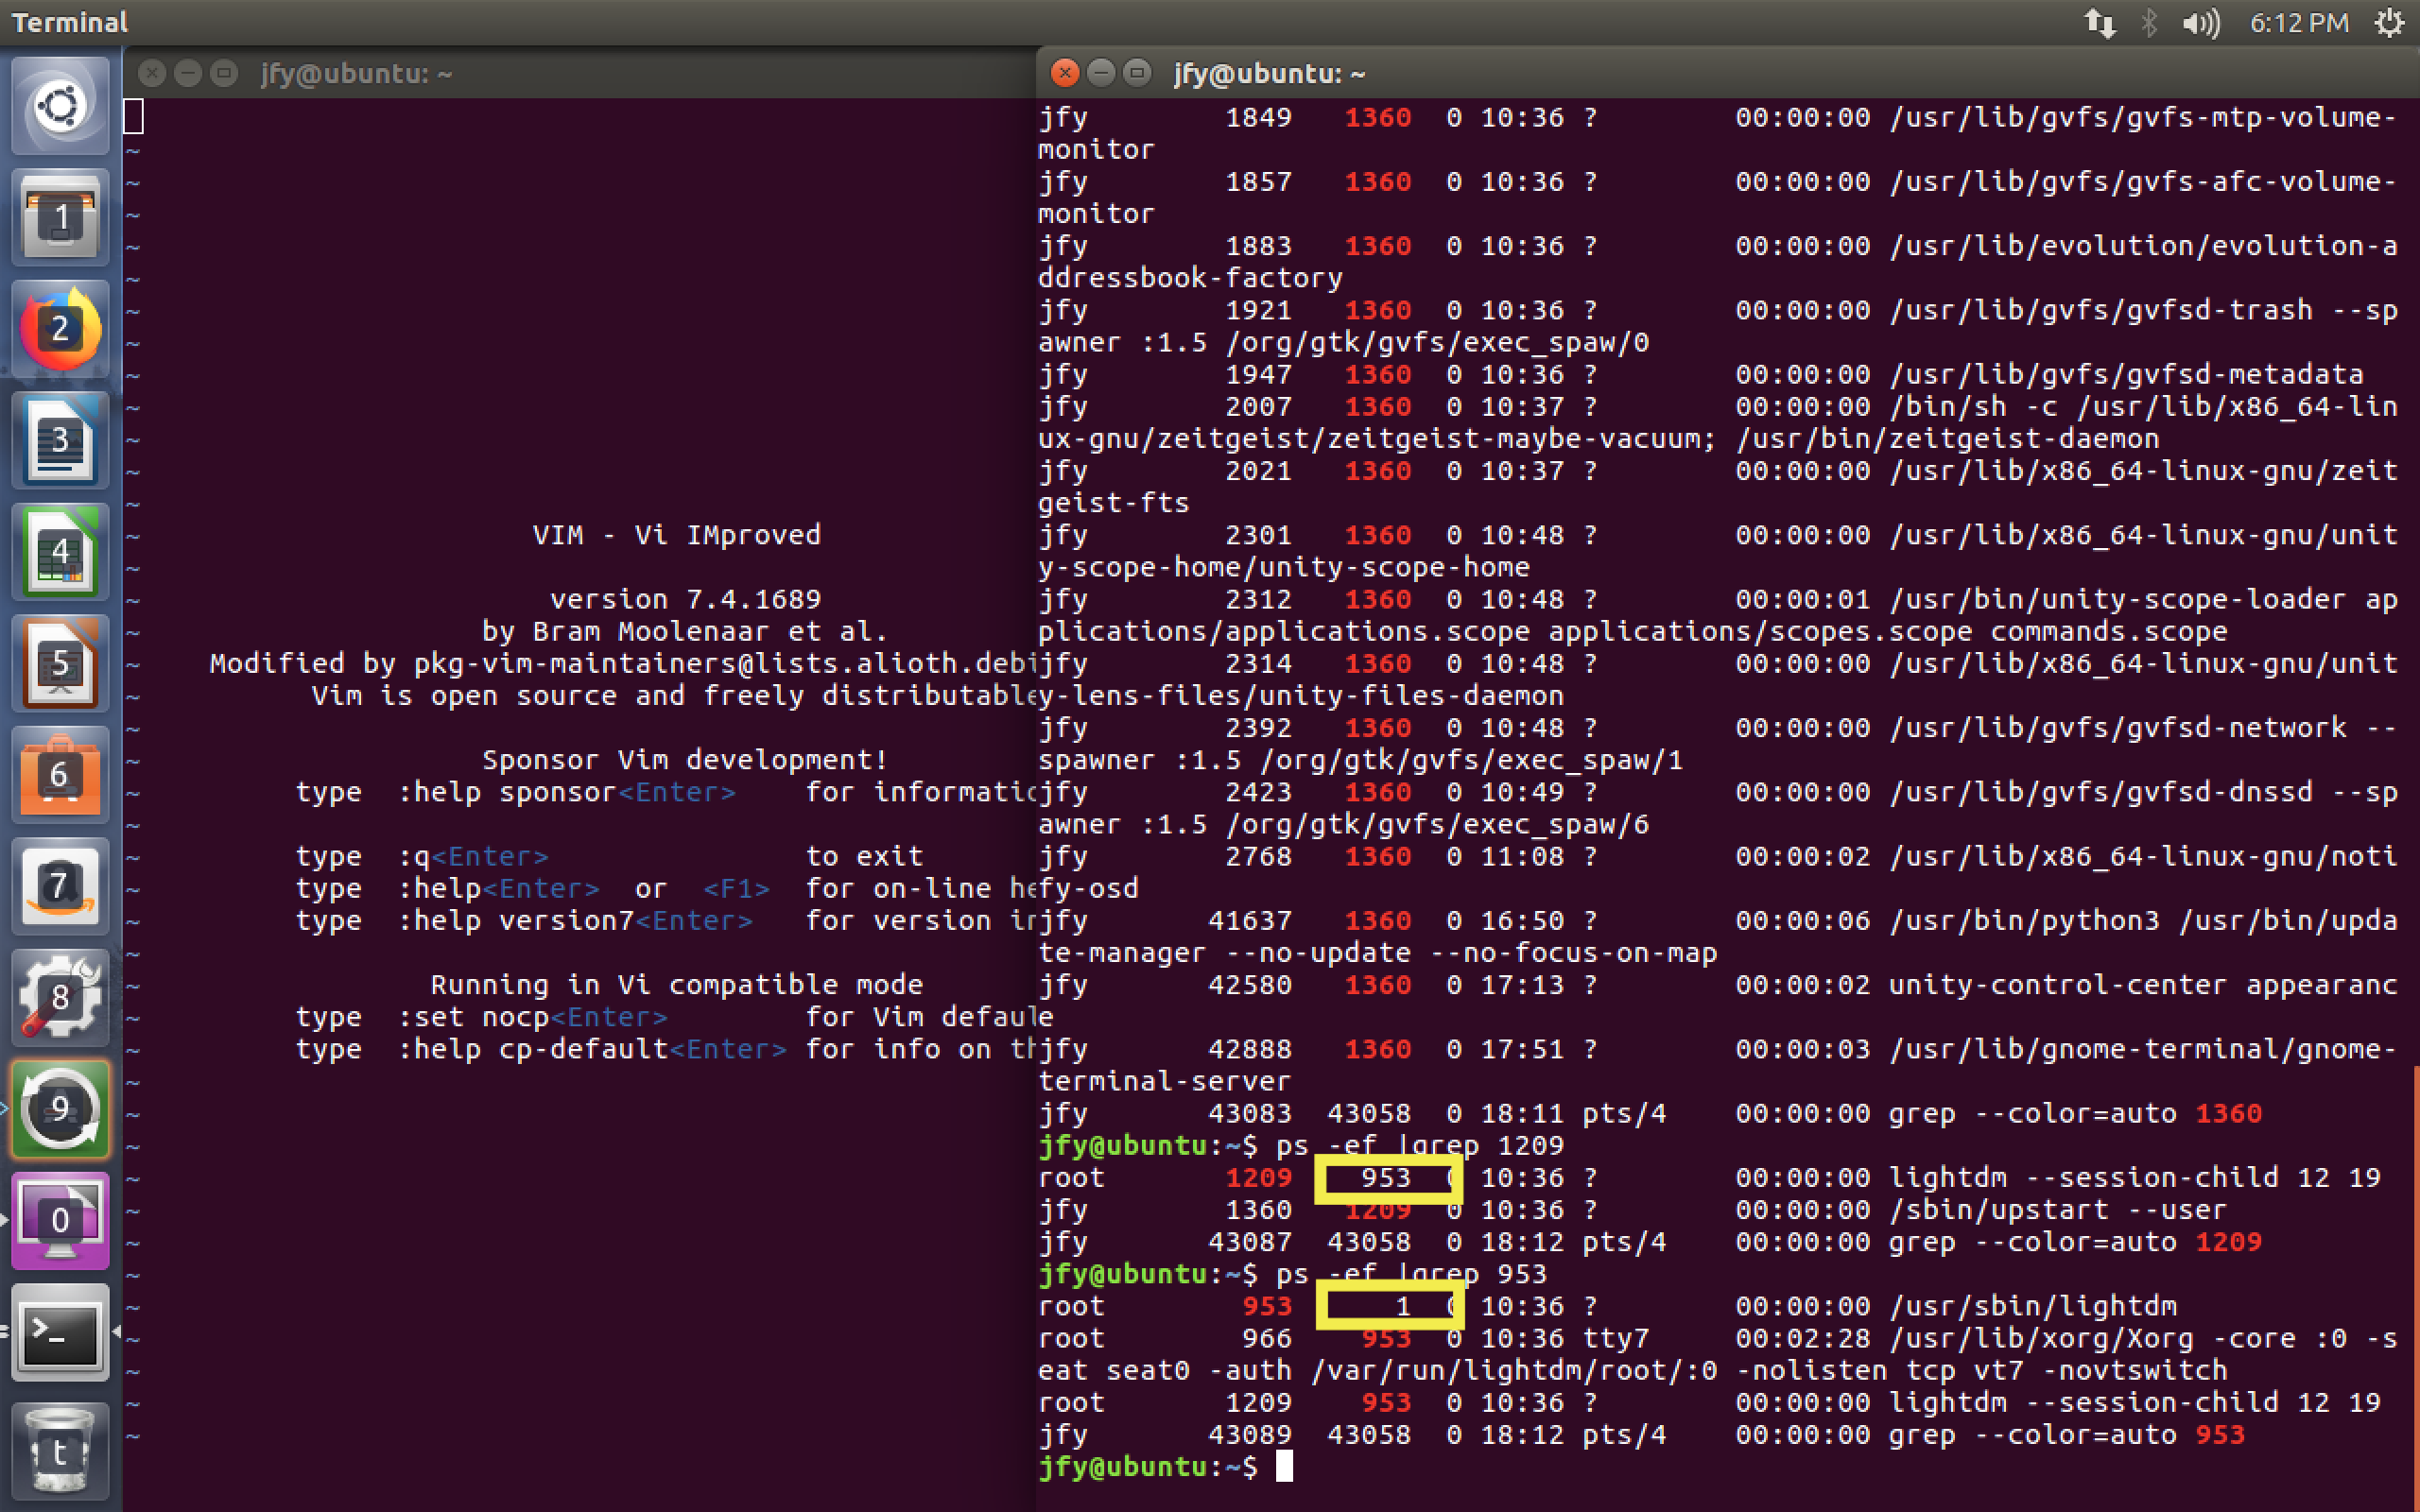This screenshot has height=1512, width=2420.
Task: Click 'grep --color=auto 953' output text
Action: point(2066,1435)
